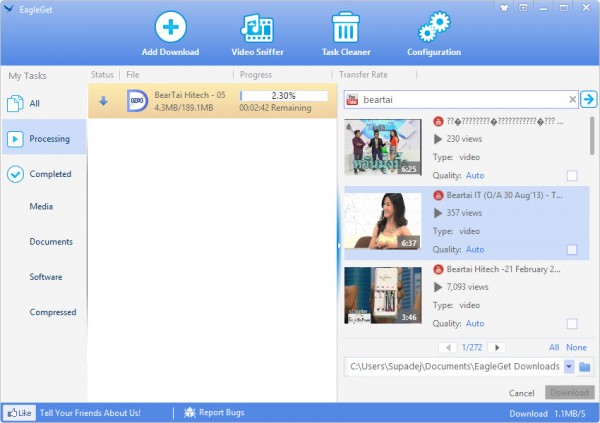Click 00:02:42 Remaining text
600x423 pixels.
[275, 108]
